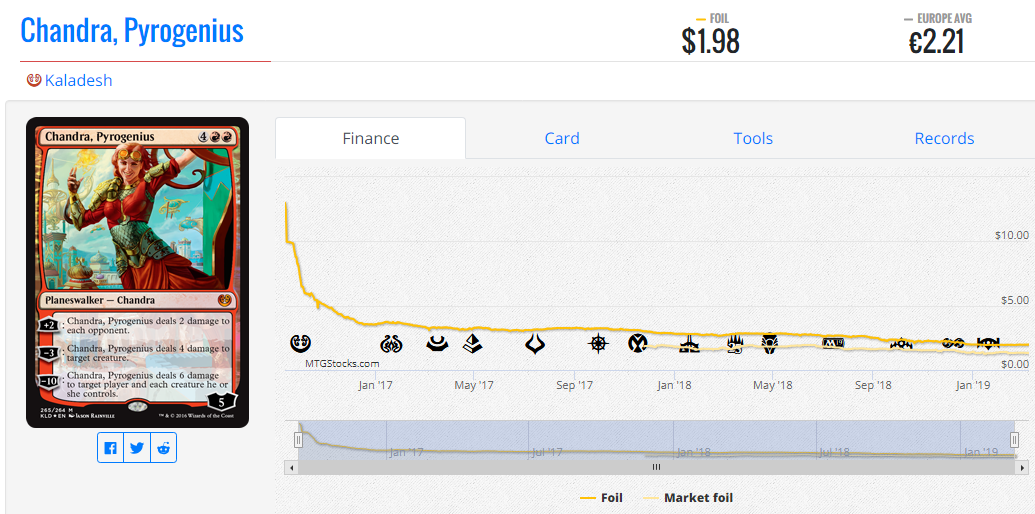
Task: Click the right range navigator handle
Action: [x=1015, y=439]
